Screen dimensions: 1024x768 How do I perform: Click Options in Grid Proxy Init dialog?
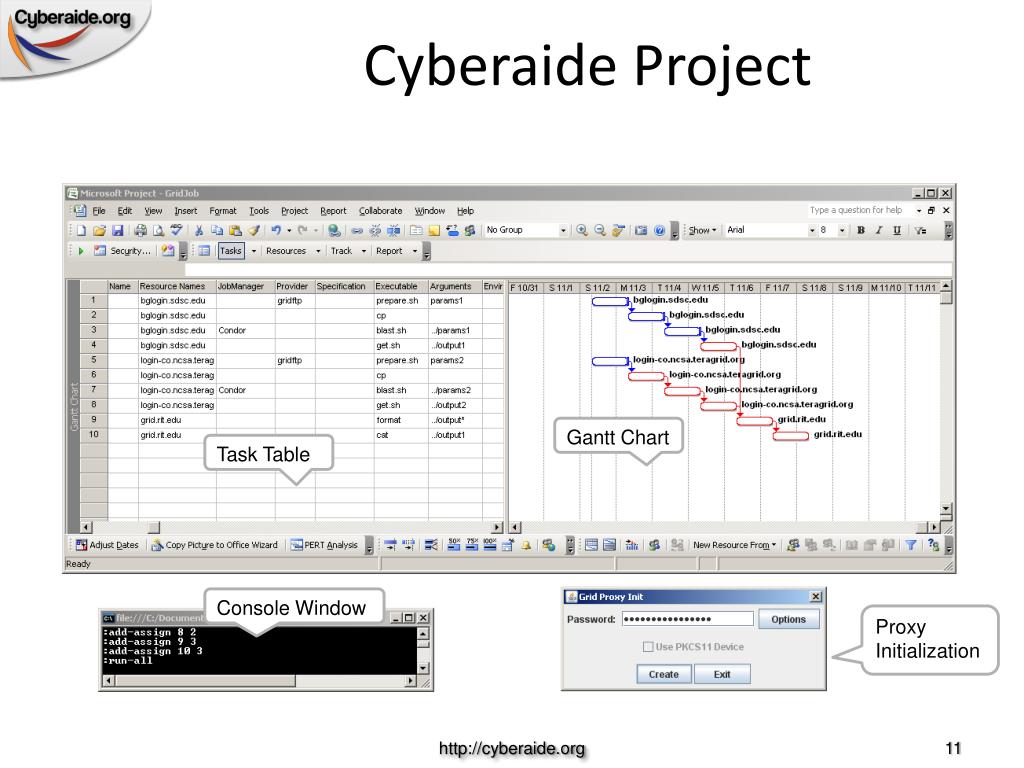(x=788, y=619)
